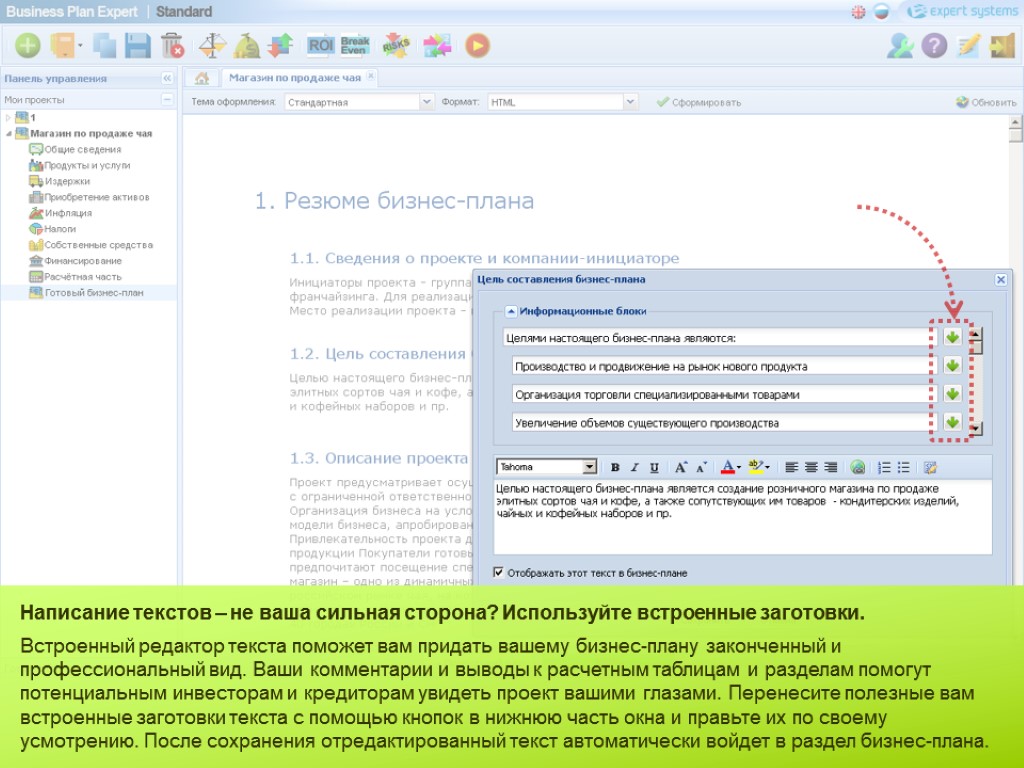Viewport: 1024px width, 768px height.
Task: Click the pencil notes icon in top toolbar
Action: 968,46
